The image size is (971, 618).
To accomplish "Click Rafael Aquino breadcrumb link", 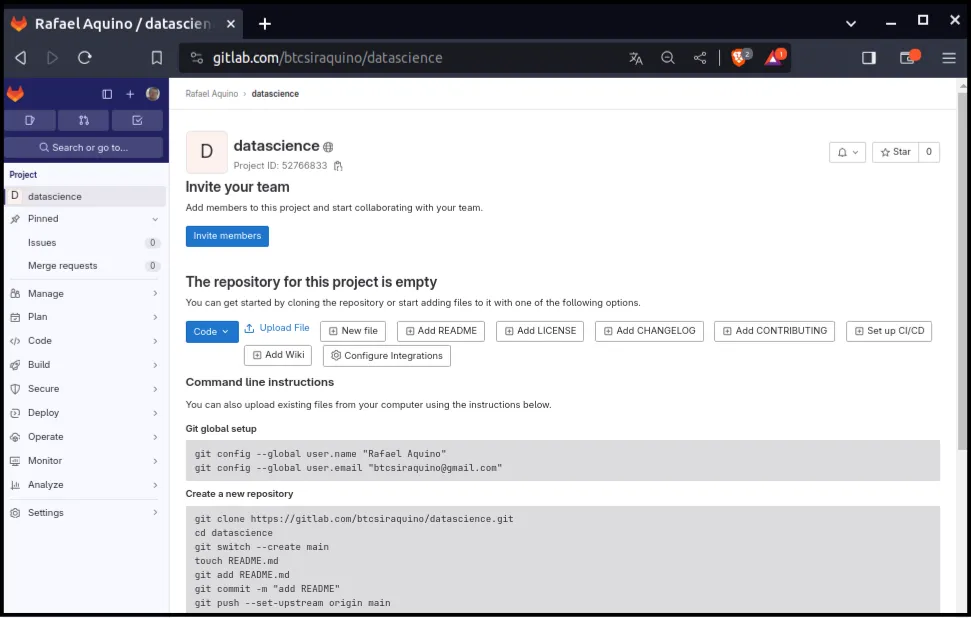I will [x=212, y=94].
